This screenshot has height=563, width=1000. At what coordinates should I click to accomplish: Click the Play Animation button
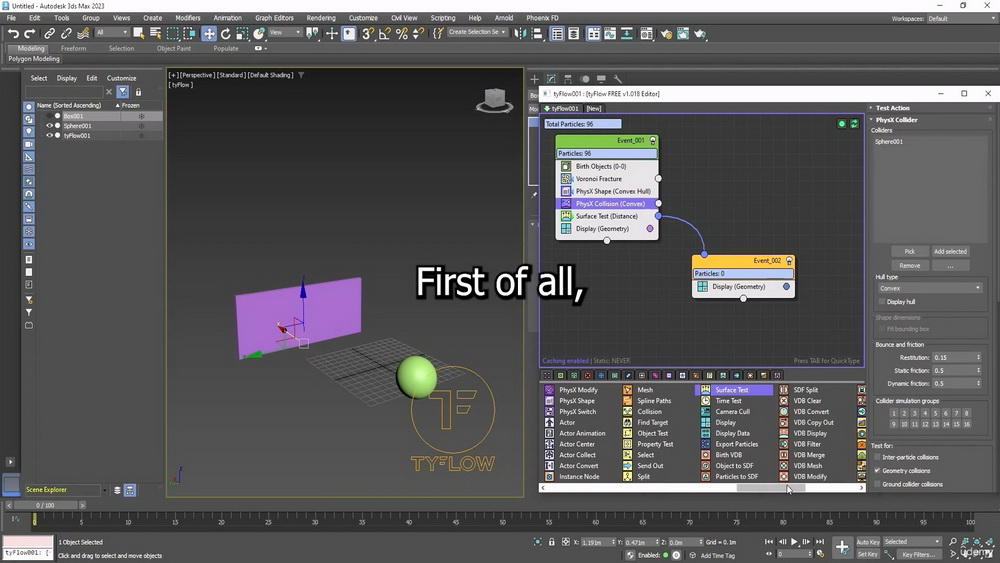(x=794, y=541)
